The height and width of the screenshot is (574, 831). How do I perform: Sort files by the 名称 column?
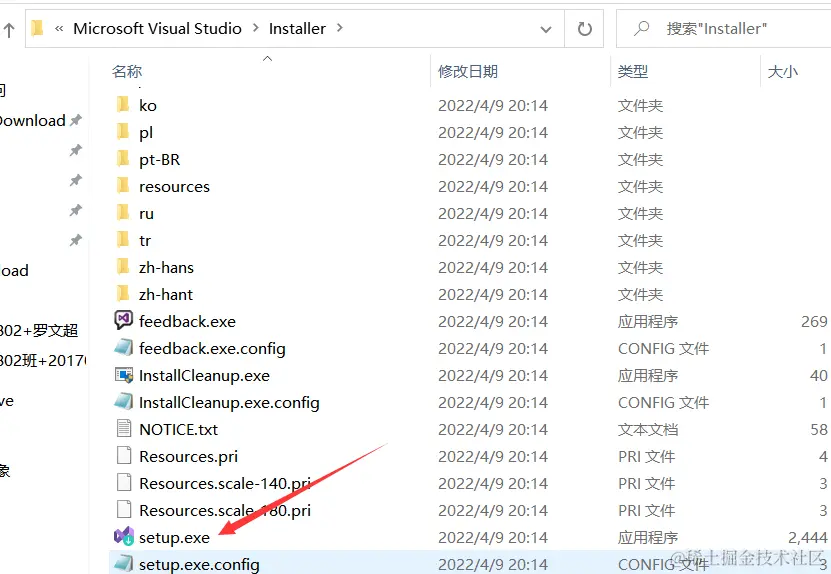(127, 71)
